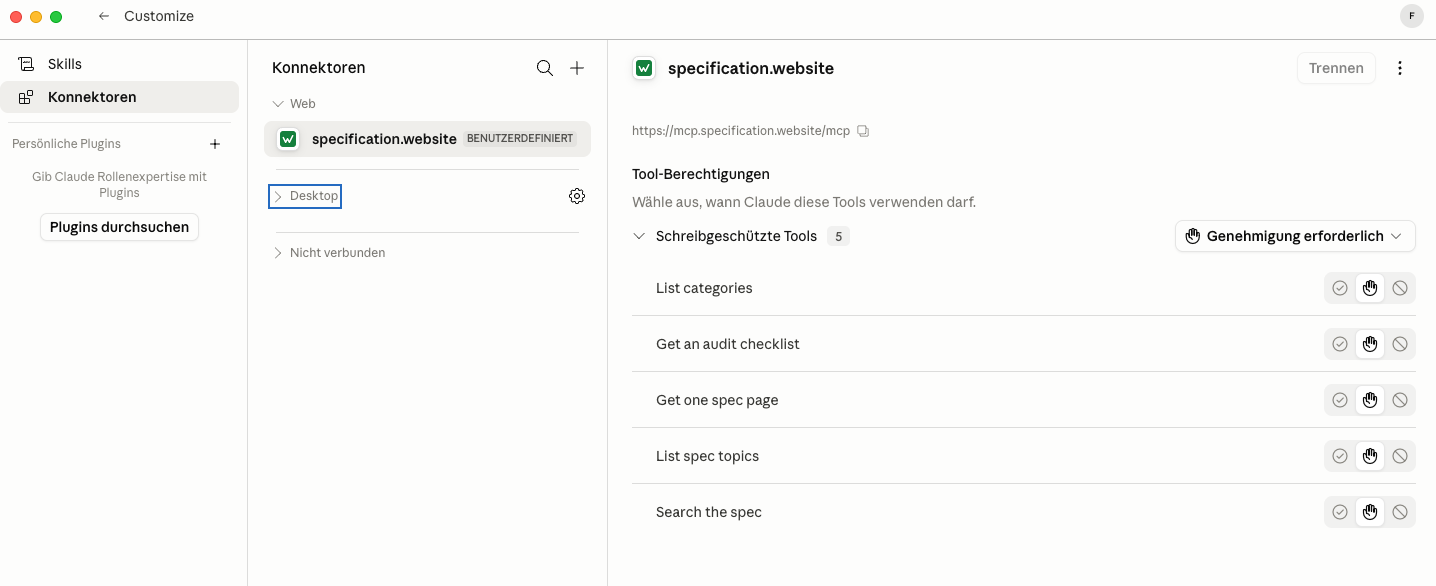Expand the Nicht verbunden group
1436x586 pixels.
[x=329, y=253]
